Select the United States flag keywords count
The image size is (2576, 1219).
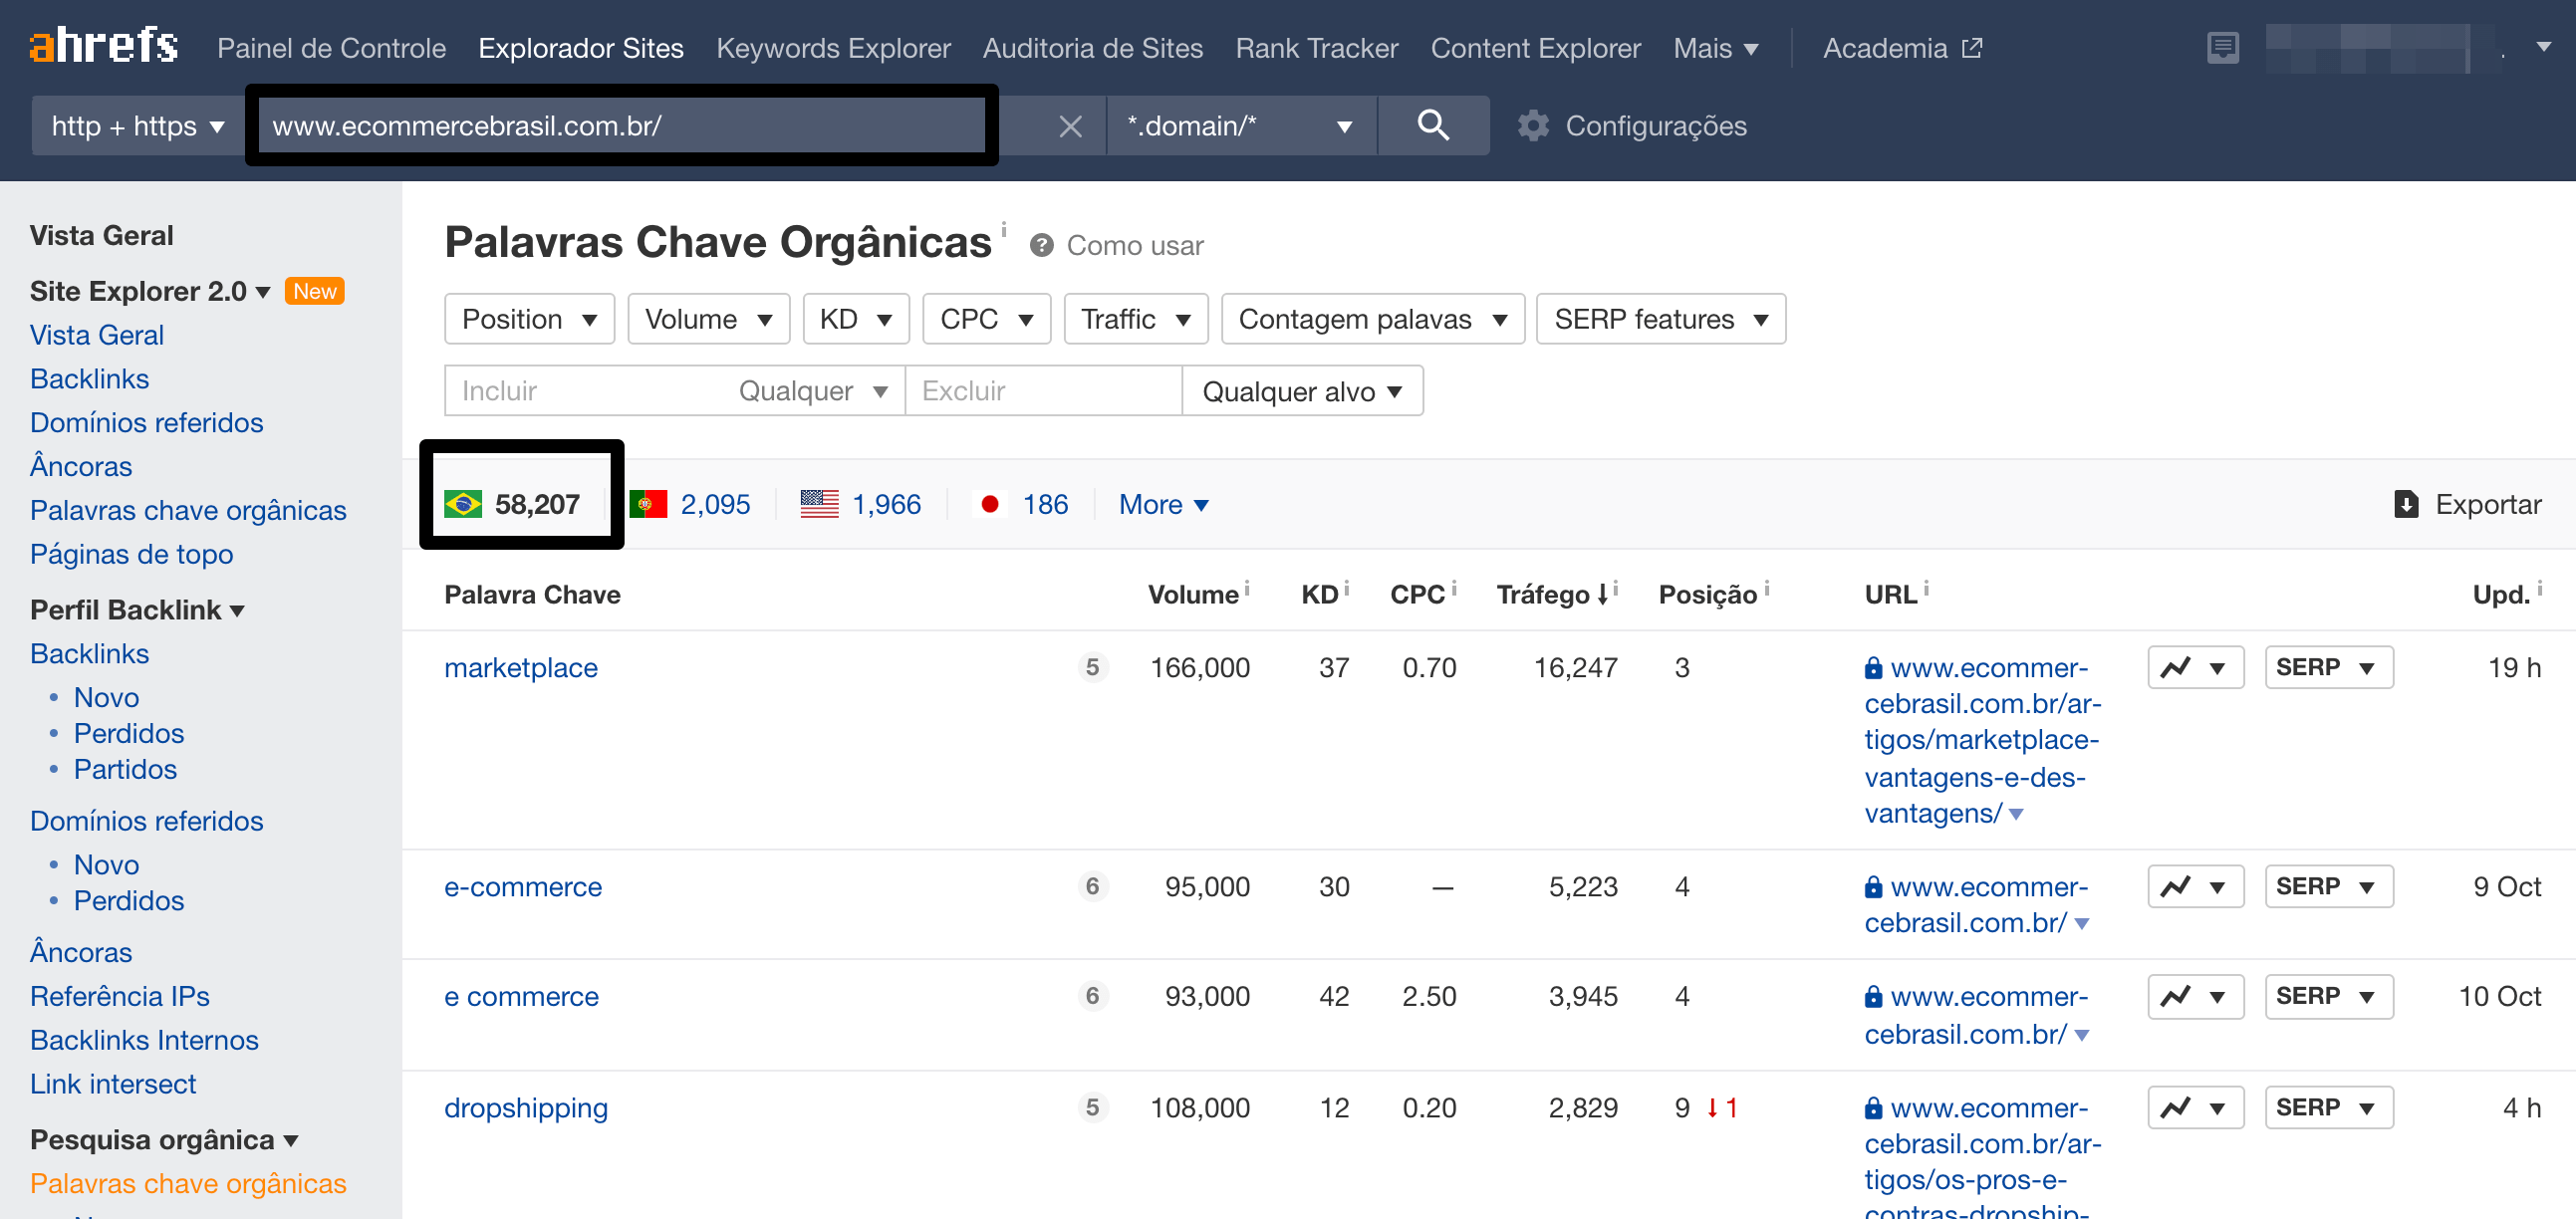(861, 504)
